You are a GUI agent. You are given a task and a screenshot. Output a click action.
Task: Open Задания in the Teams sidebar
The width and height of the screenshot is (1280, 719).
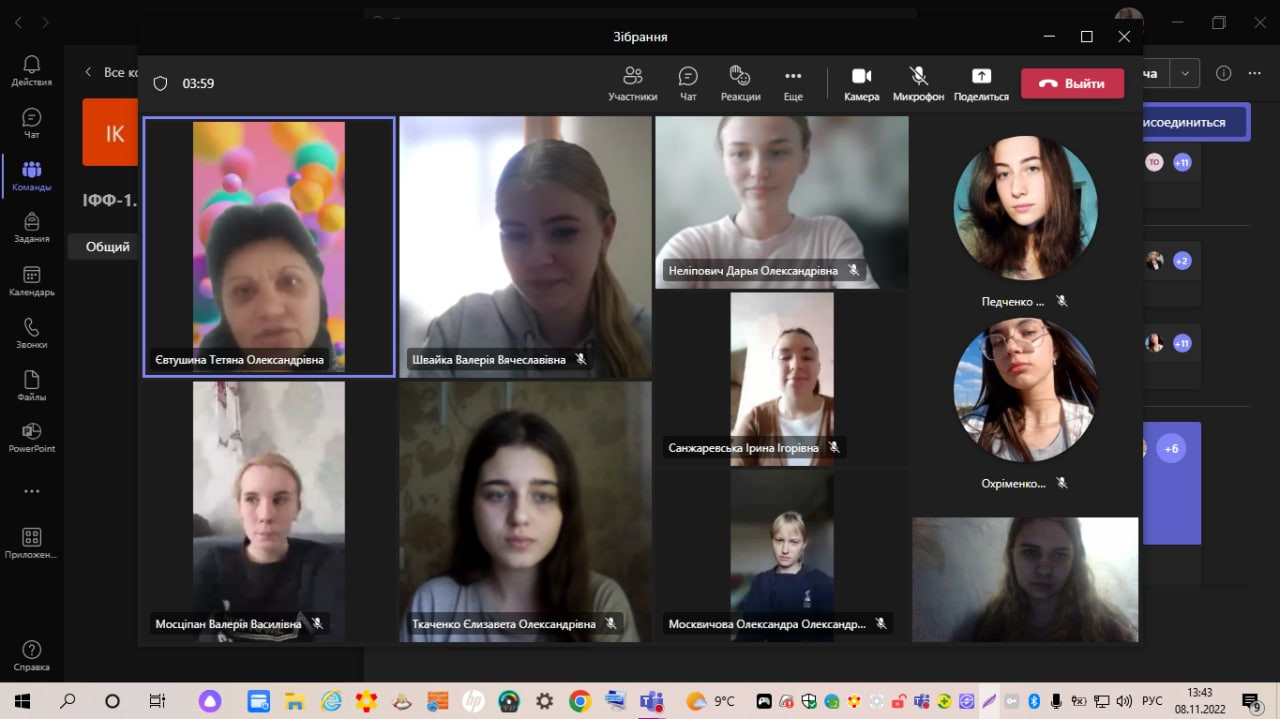tap(31, 228)
